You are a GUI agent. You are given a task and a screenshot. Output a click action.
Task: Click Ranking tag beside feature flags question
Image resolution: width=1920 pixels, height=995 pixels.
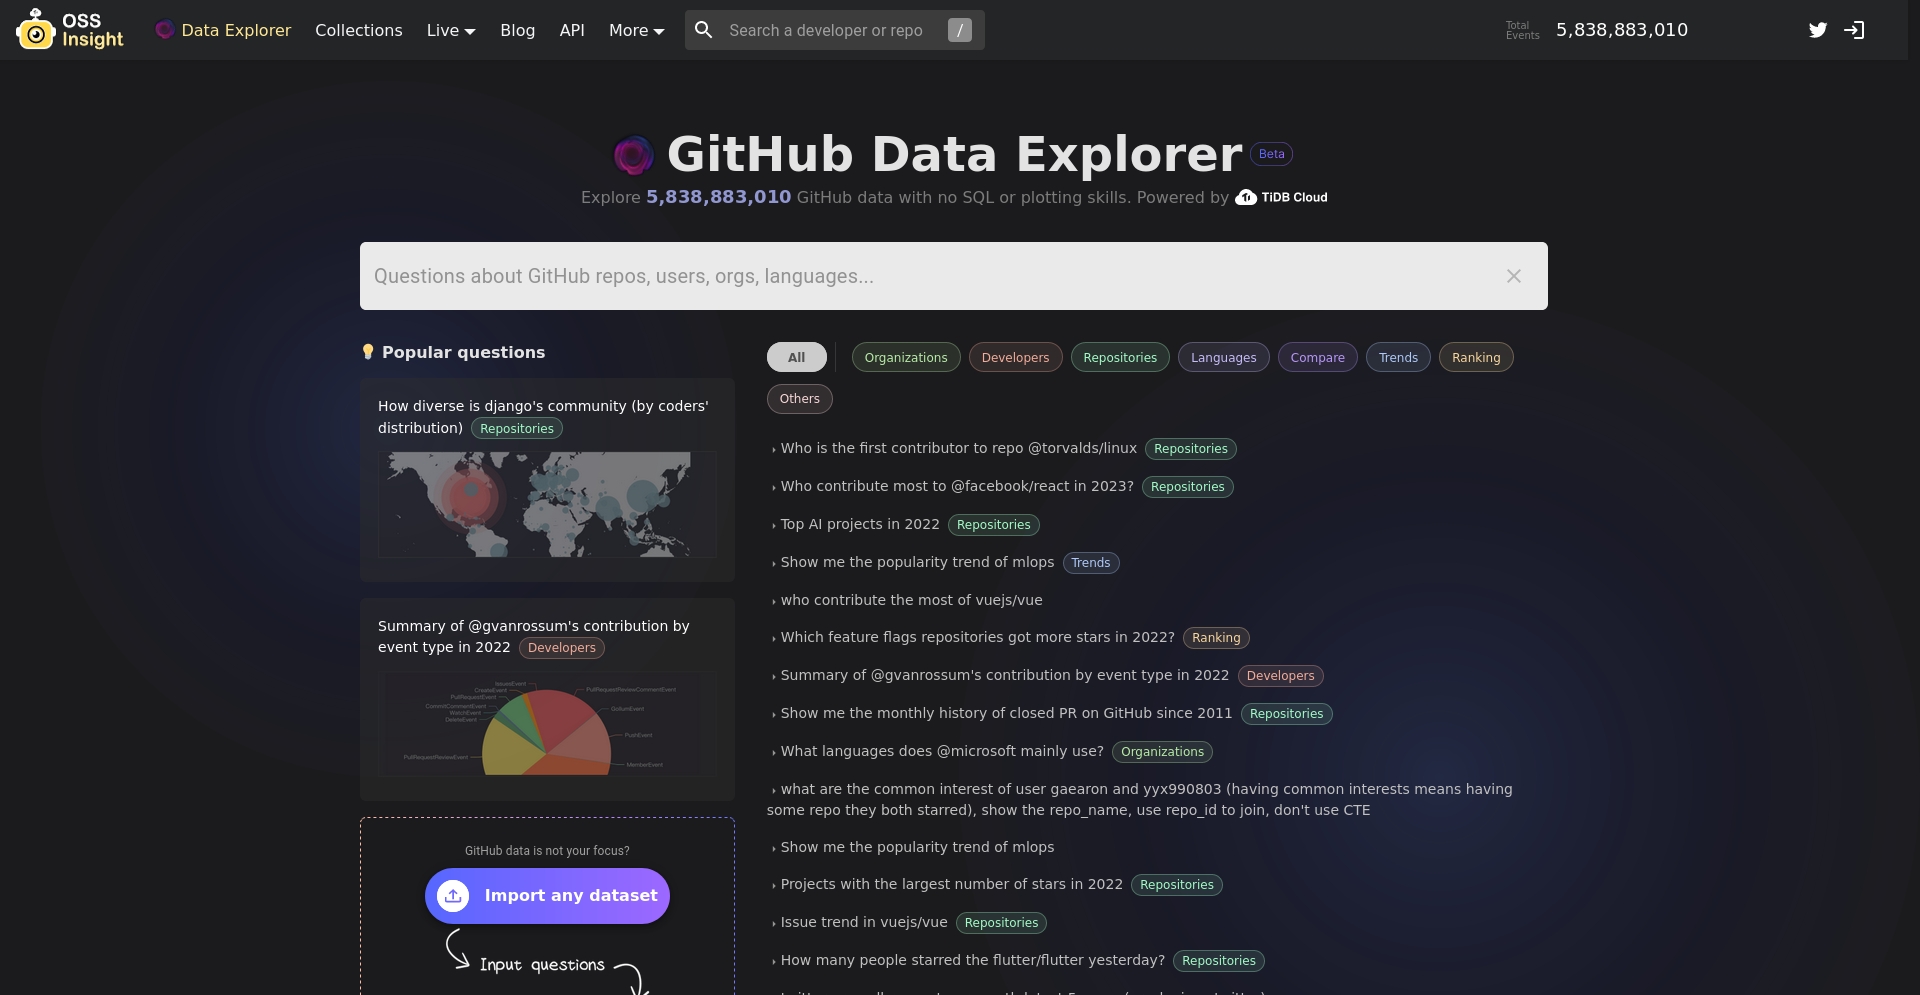point(1216,637)
